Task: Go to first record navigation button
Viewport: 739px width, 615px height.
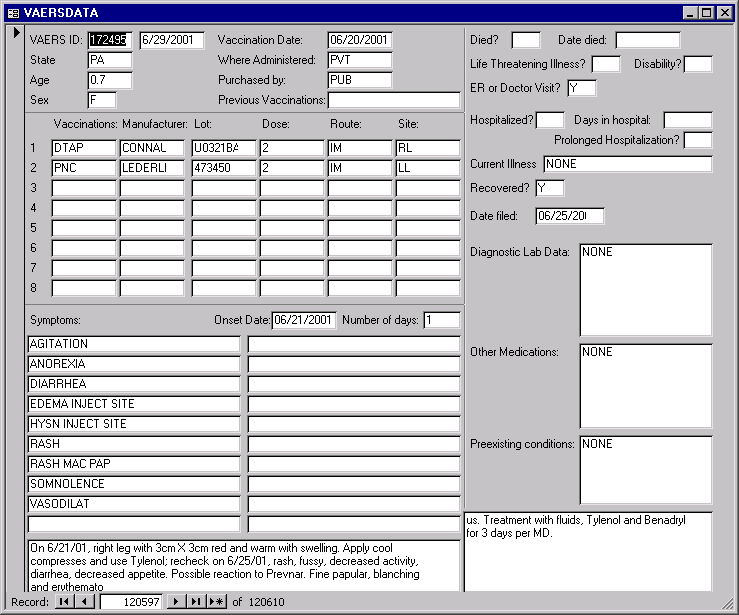Action: (64, 602)
